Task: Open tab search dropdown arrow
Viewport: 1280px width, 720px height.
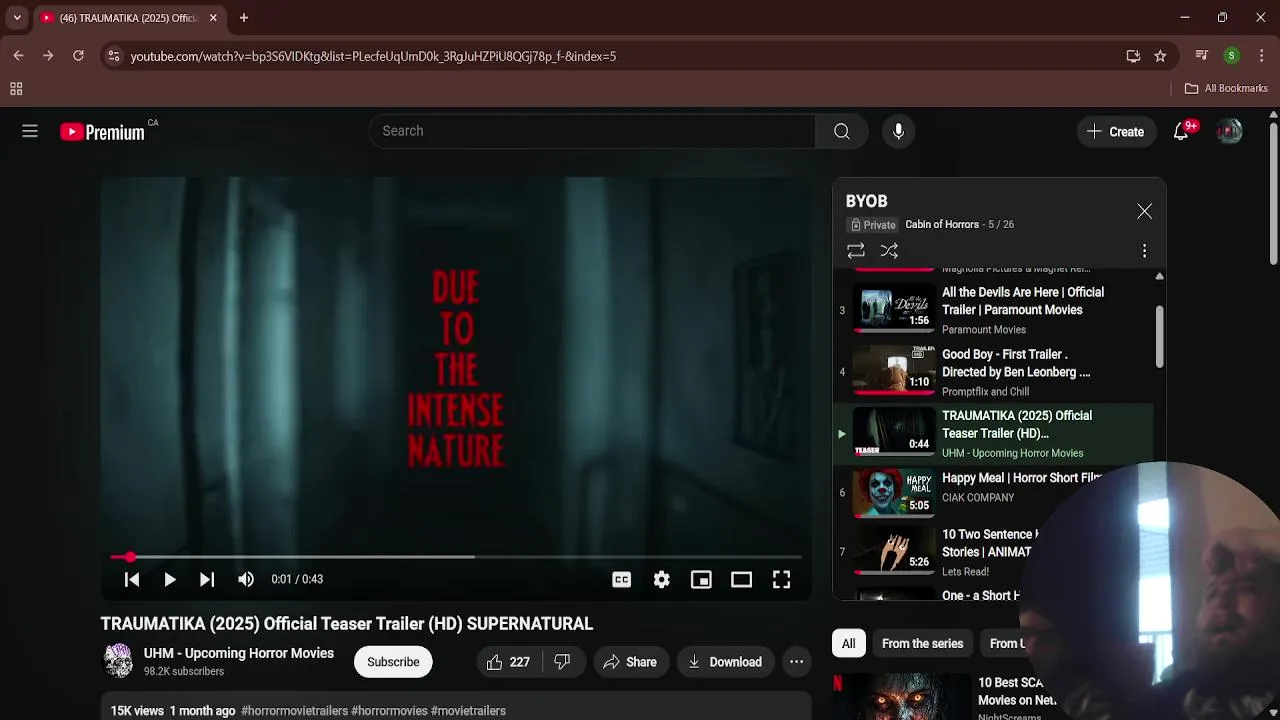Action: (x=17, y=17)
